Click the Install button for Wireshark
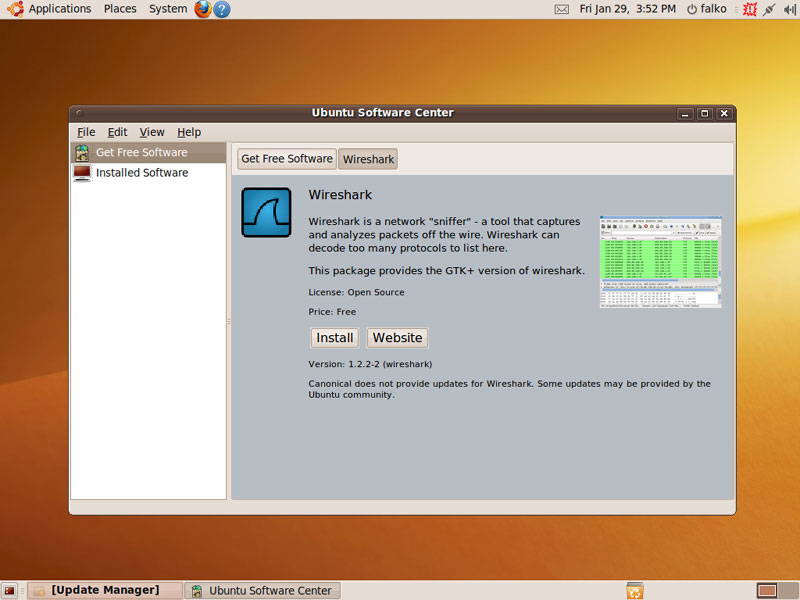Image resolution: width=800 pixels, height=600 pixels. click(334, 338)
